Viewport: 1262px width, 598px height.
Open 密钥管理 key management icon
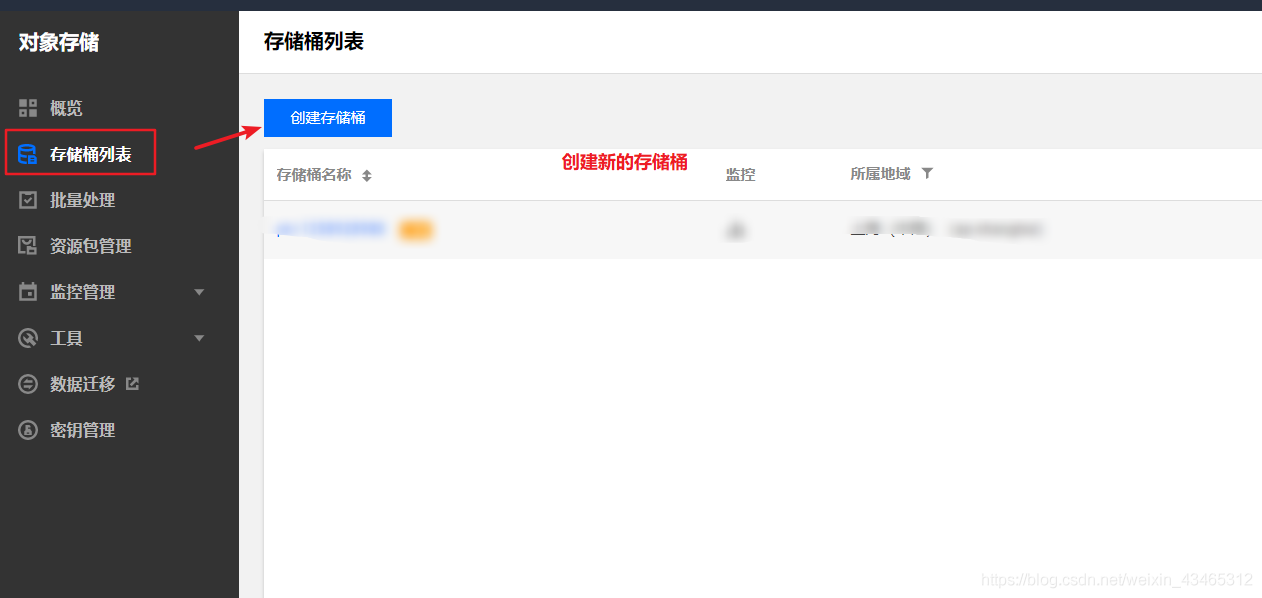(28, 430)
